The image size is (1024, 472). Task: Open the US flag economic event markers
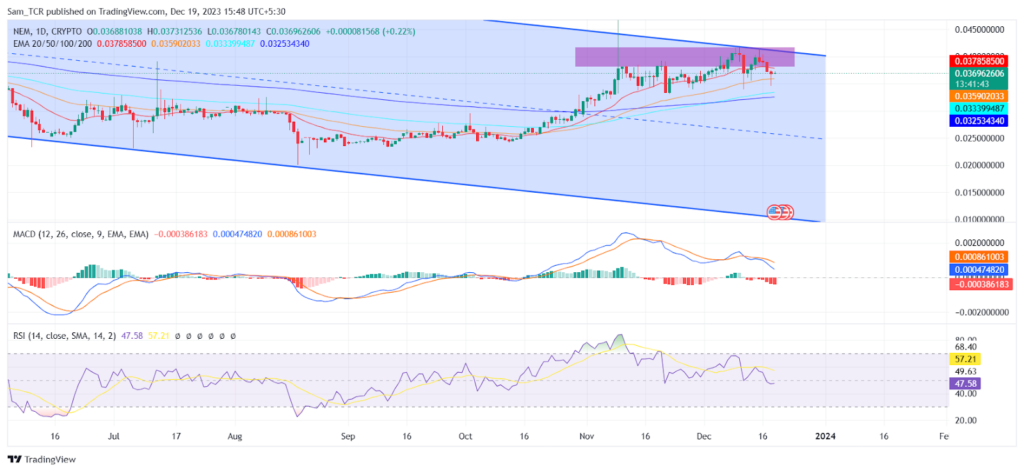coord(780,212)
